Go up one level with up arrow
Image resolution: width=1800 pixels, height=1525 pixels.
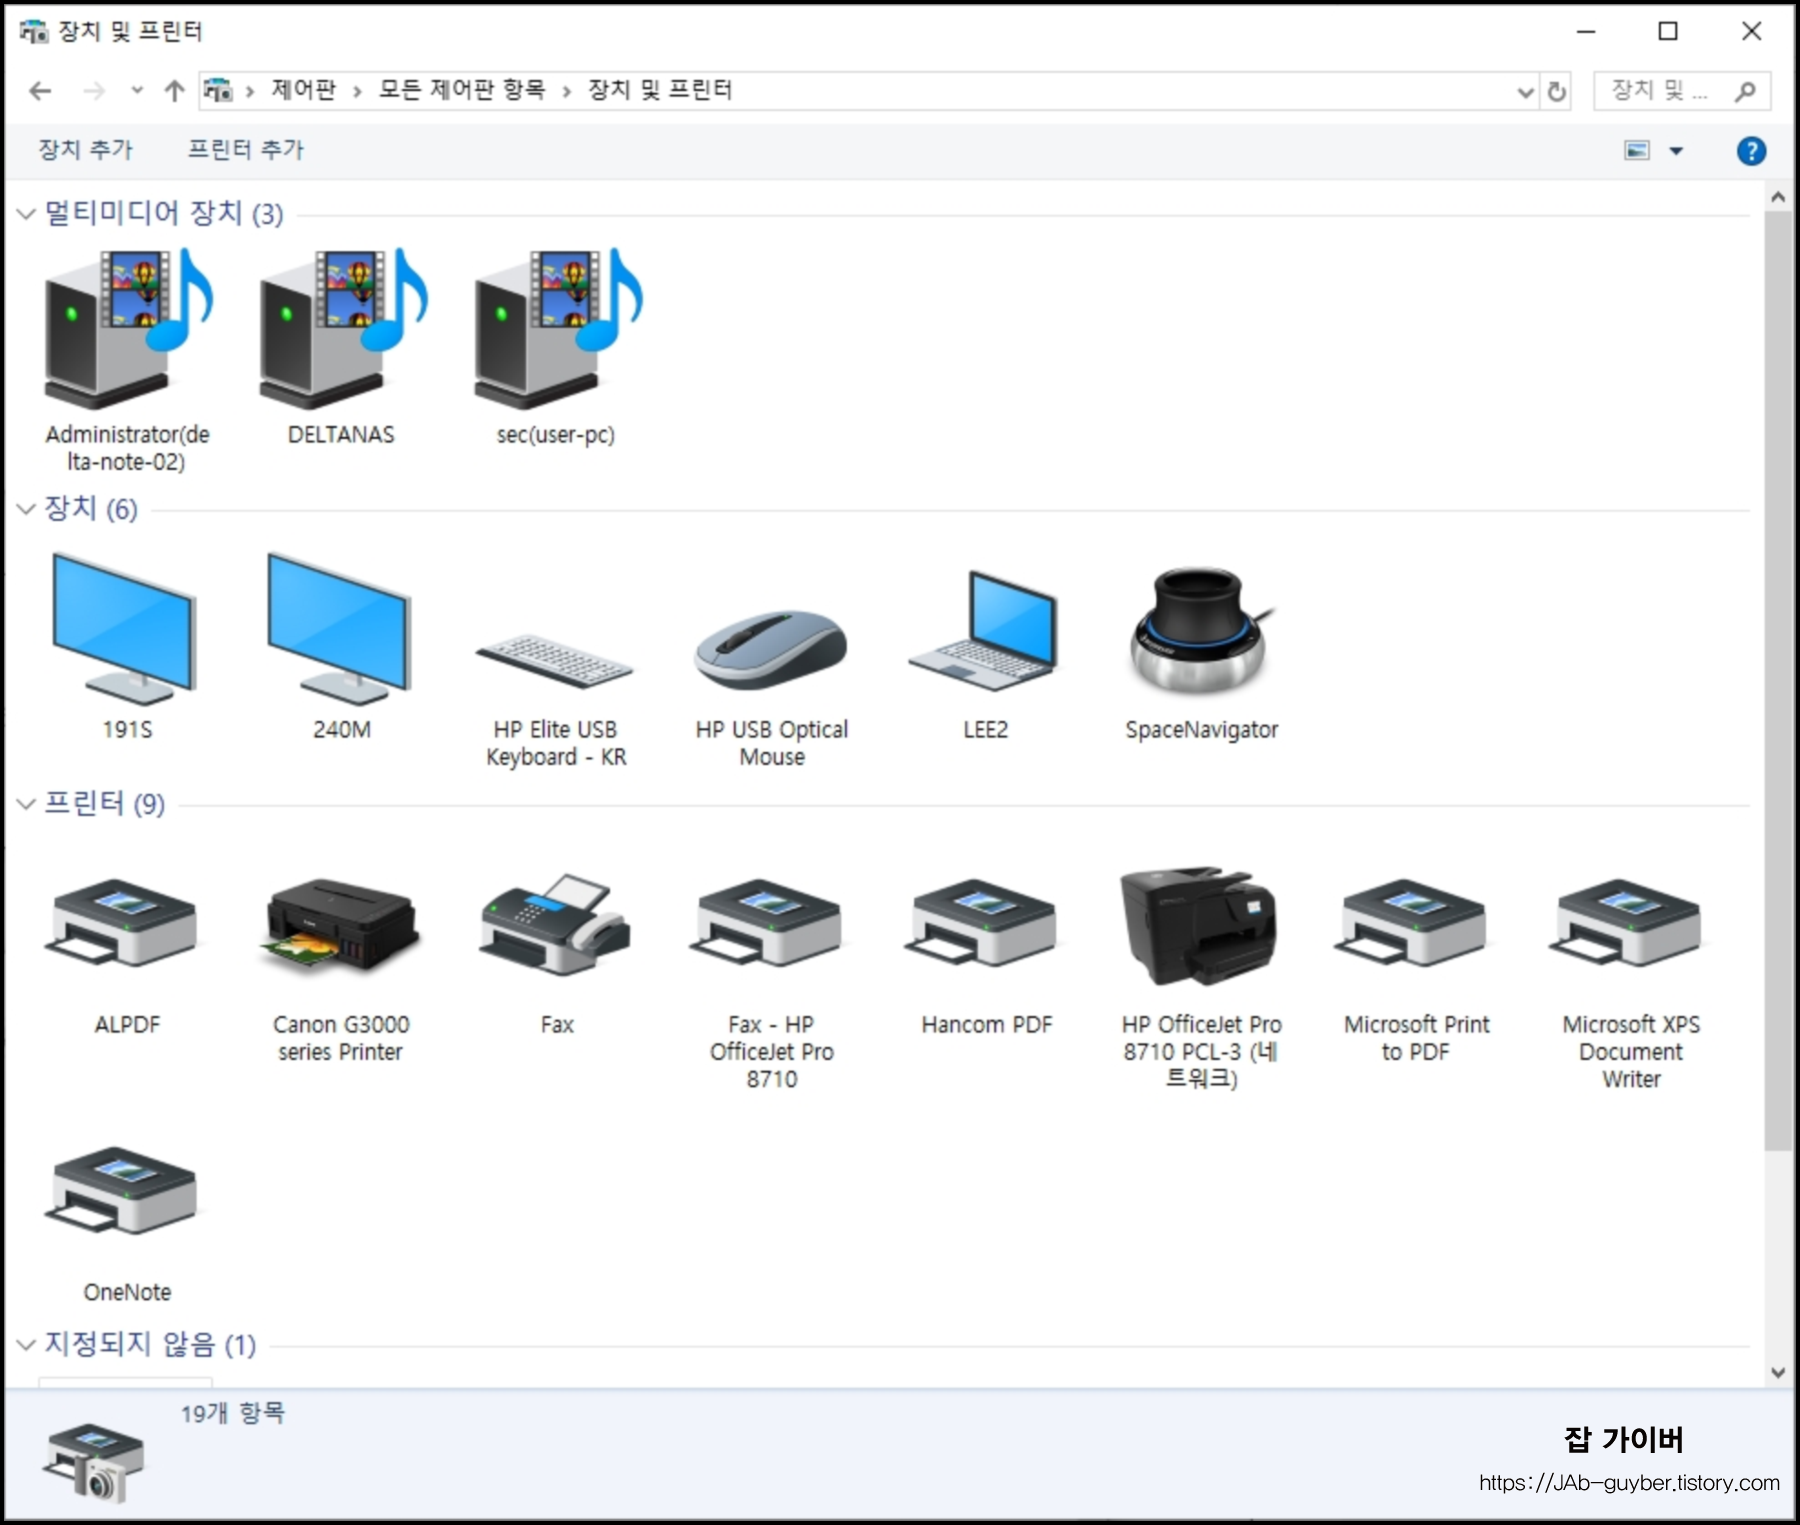click(x=175, y=92)
